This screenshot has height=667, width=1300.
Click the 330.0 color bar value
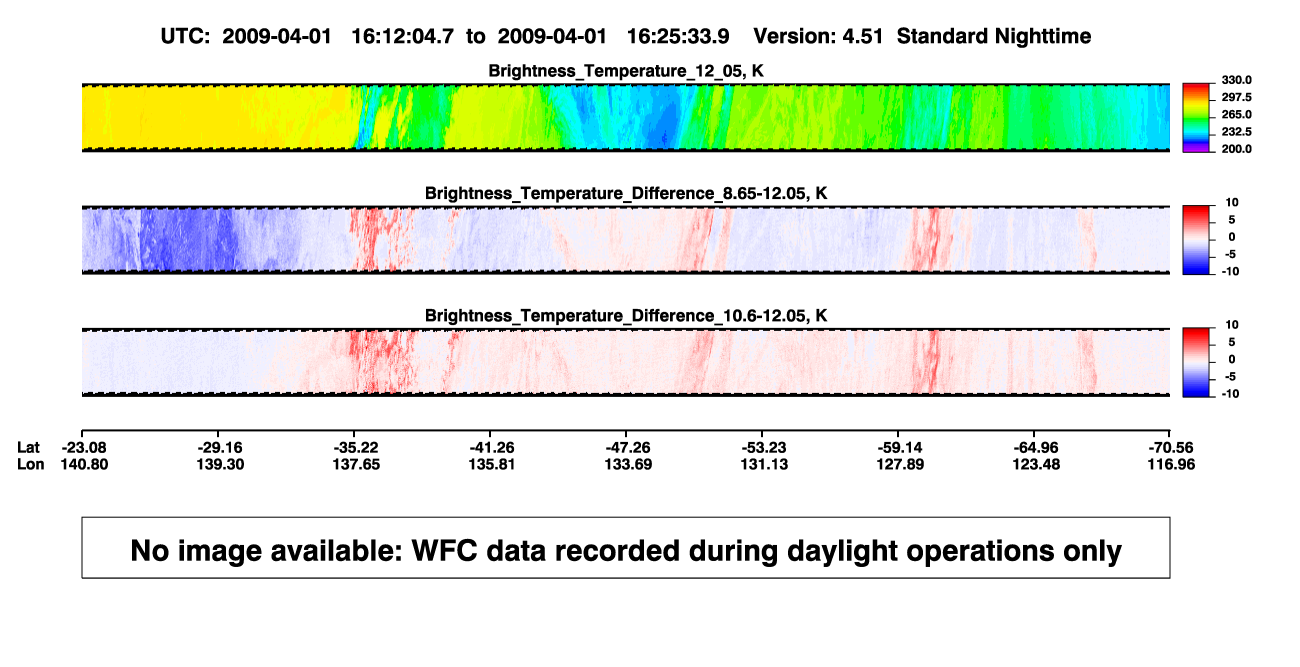[x=1238, y=80]
